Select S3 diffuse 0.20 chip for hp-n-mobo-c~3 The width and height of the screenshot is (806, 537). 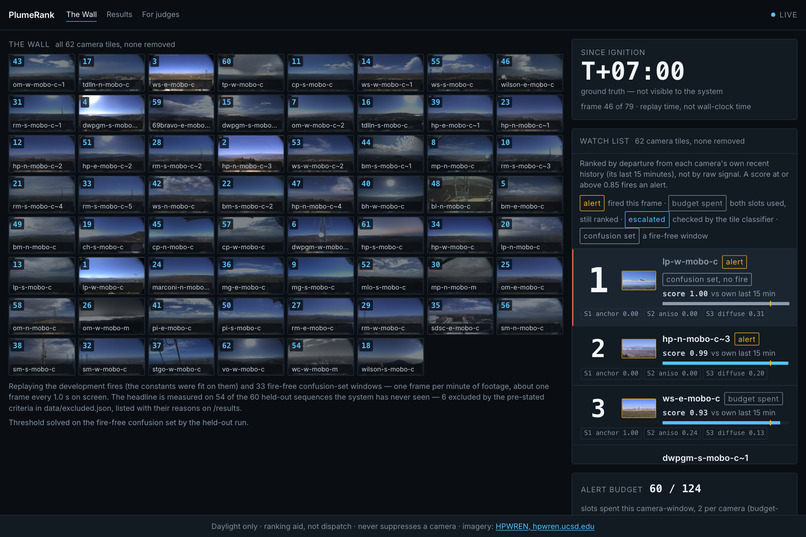(x=735, y=373)
